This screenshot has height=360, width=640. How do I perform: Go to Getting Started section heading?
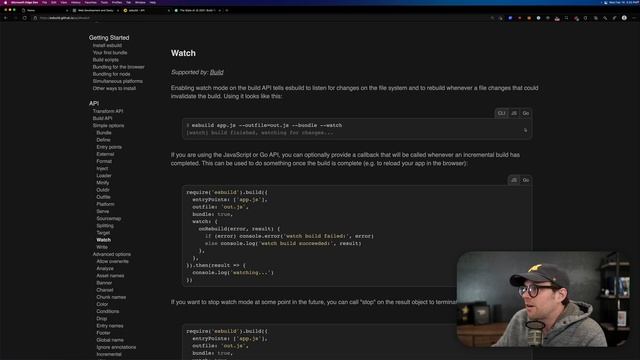click(x=109, y=38)
